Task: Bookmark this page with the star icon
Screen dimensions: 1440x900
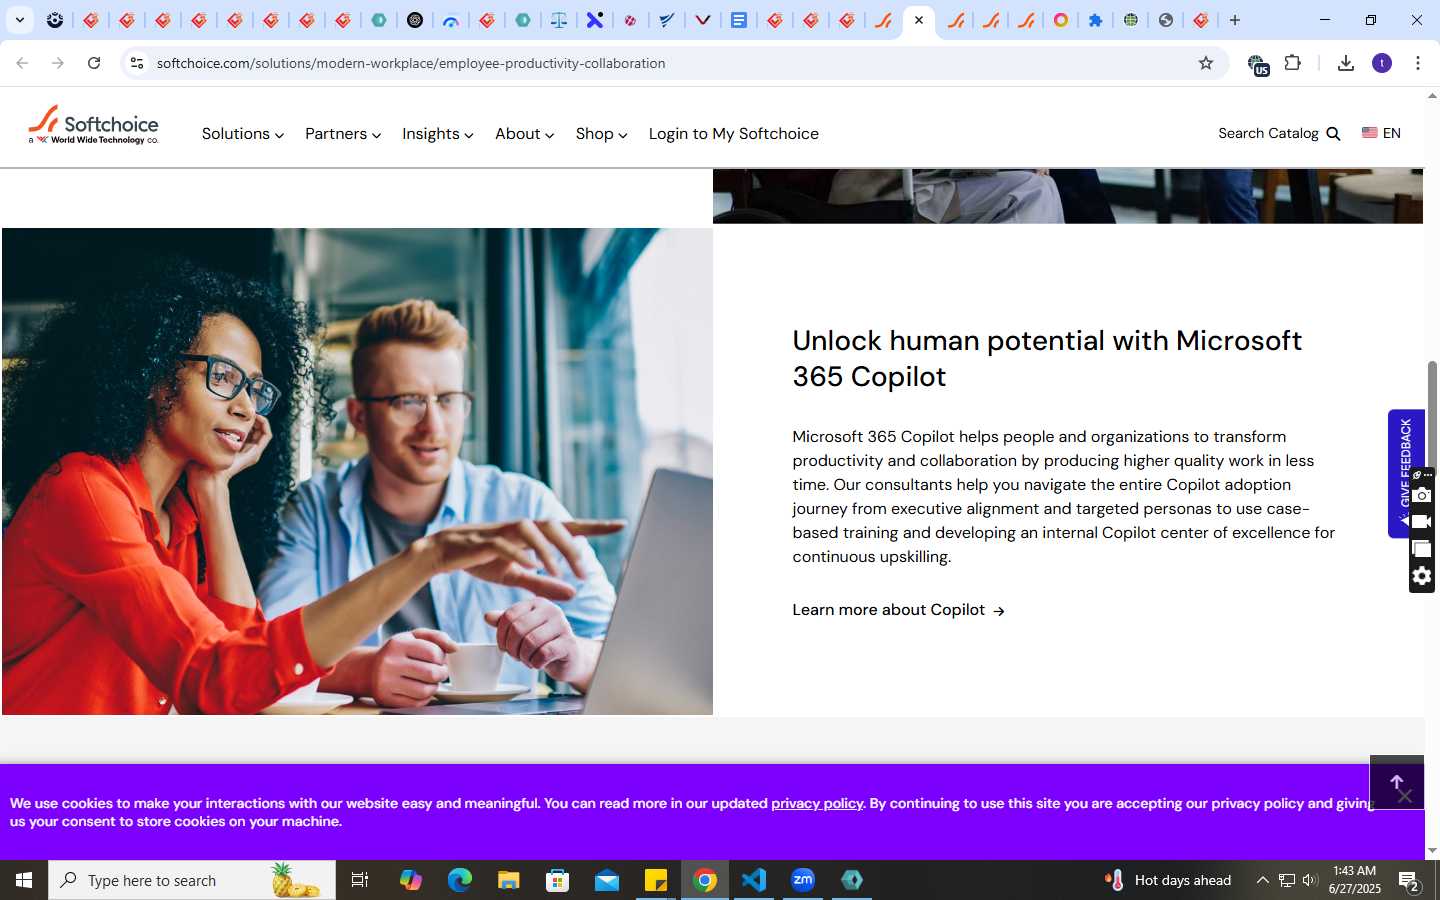Action: point(1206,63)
